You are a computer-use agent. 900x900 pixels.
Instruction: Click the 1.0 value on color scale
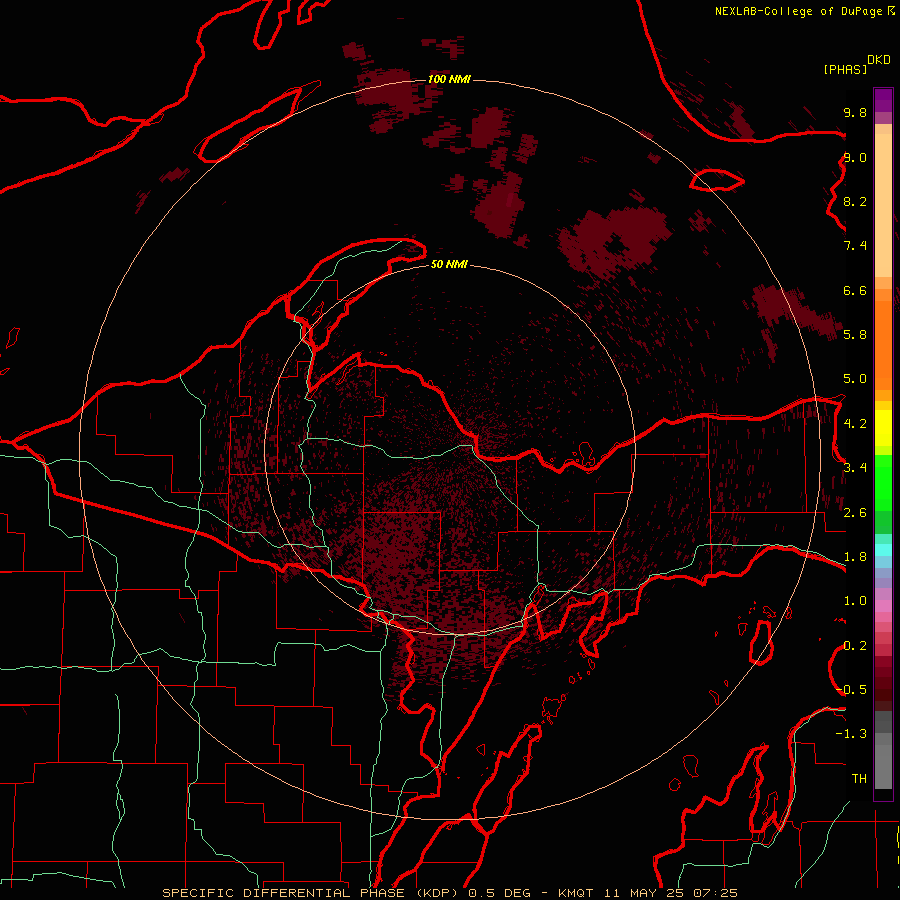point(855,600)
